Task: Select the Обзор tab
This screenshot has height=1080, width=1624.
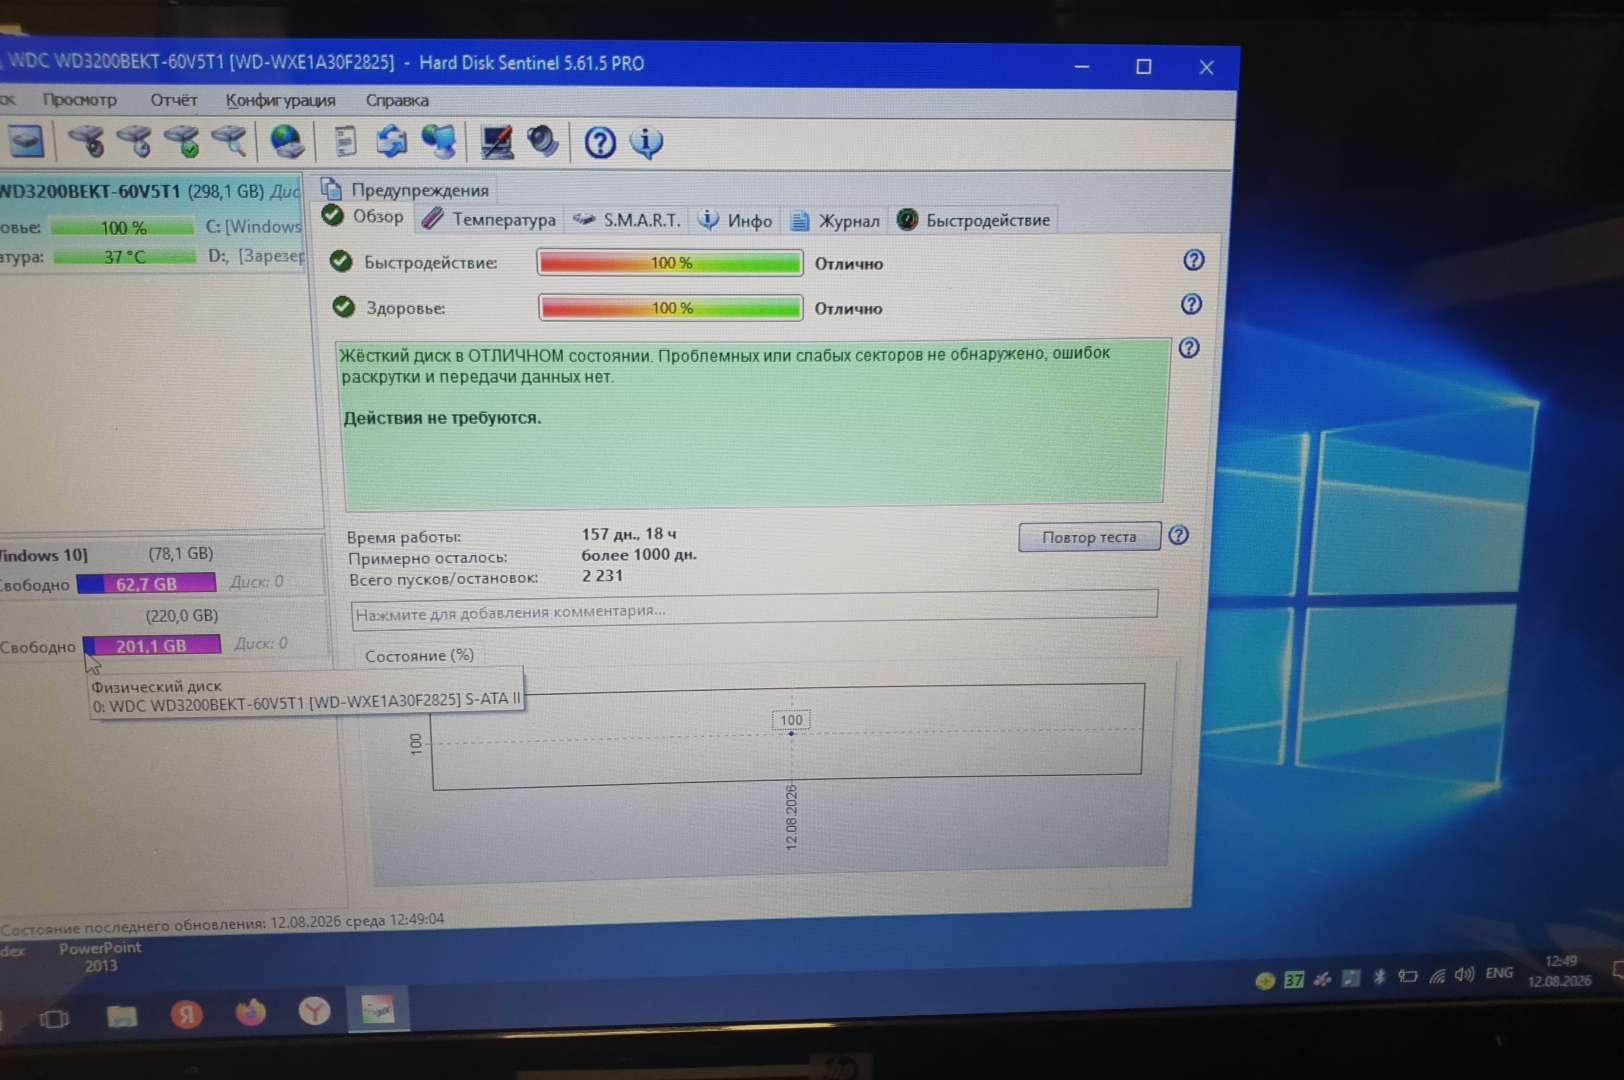Action: pos(364,217)
